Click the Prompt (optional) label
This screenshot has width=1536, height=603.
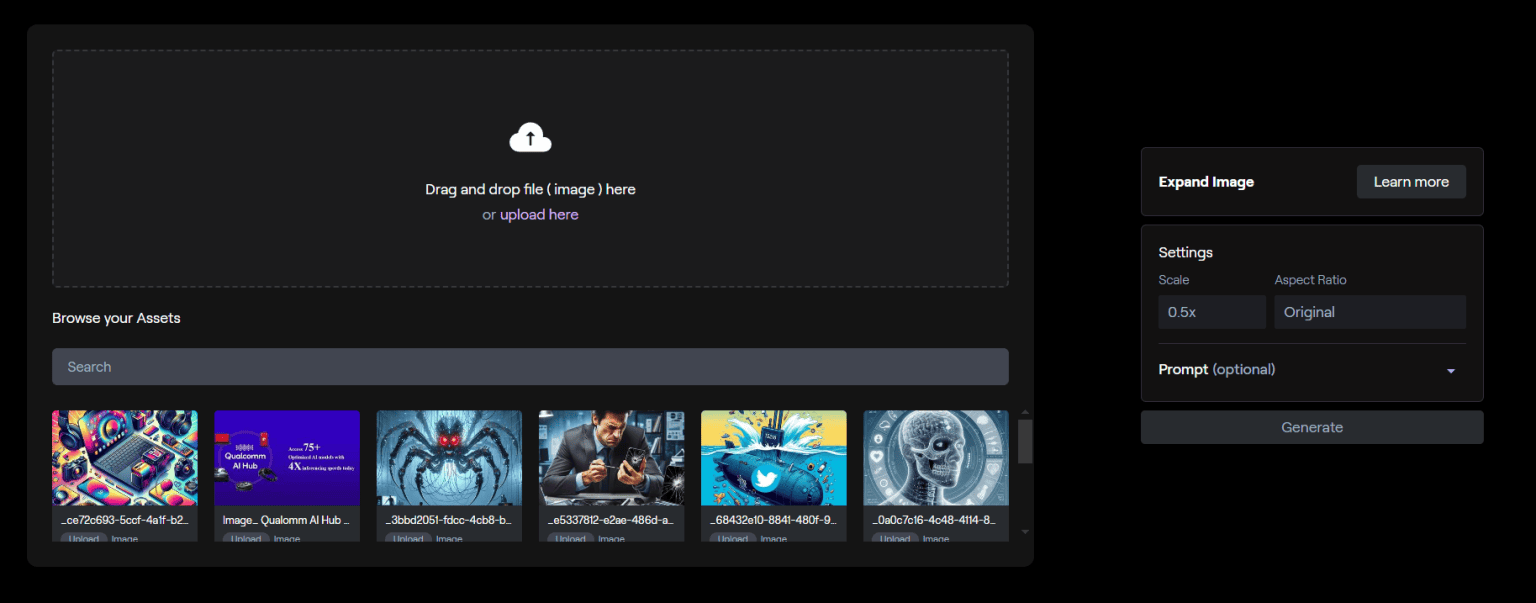point(1216,370)
